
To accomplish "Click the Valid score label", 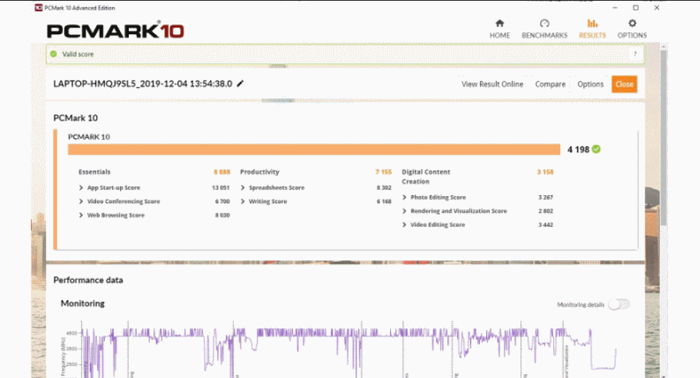I will point(78,54).
